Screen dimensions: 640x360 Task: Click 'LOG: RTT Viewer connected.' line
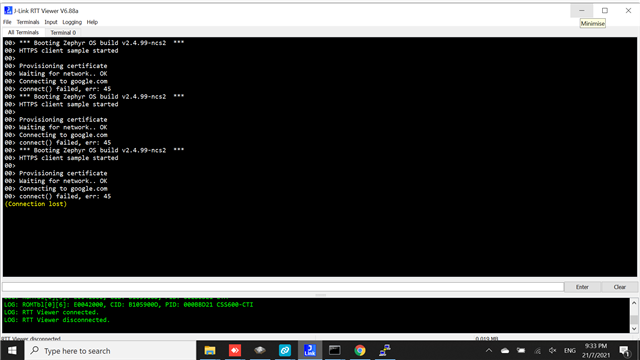tap(51, 312)
